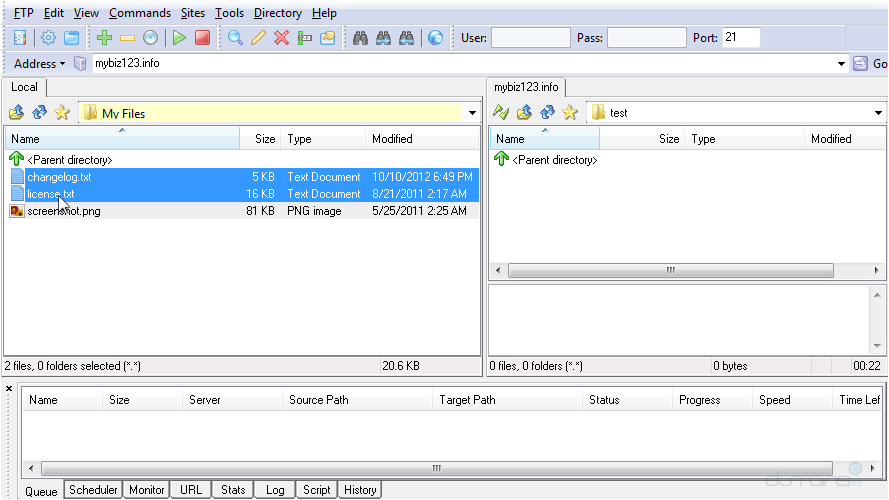Viewport: 889px width, 500px height.
Task: Open the Help menu
Action: tap(324, 13)
